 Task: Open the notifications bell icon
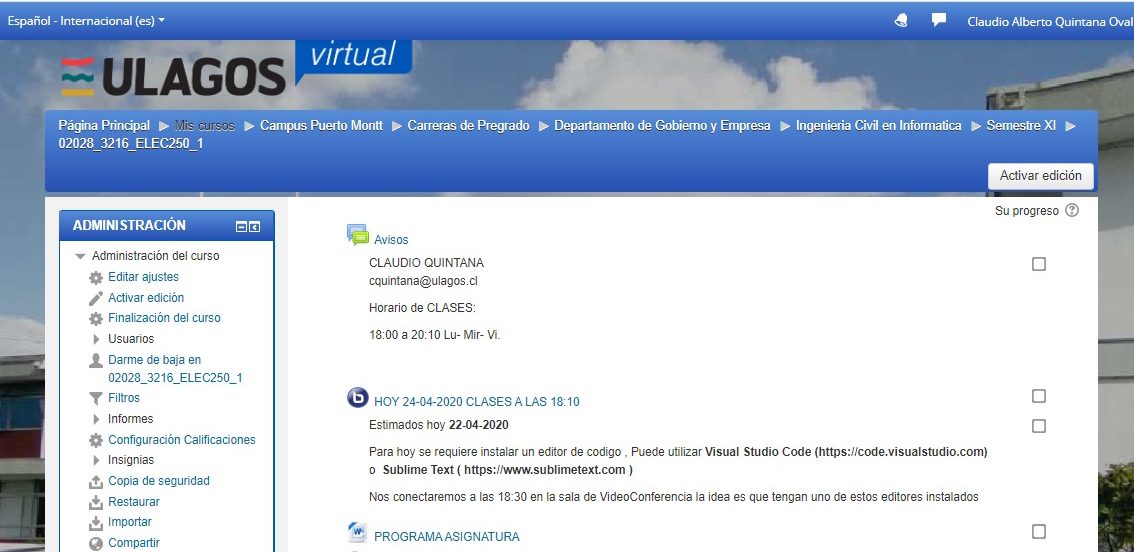coord(901,20)
